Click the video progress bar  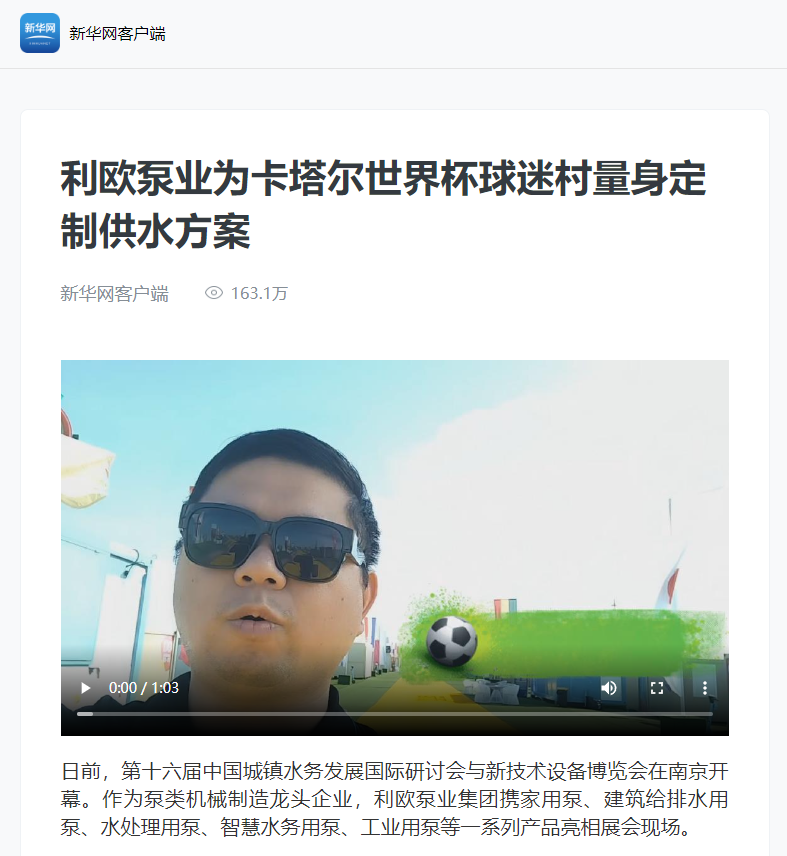pos(395,714)
